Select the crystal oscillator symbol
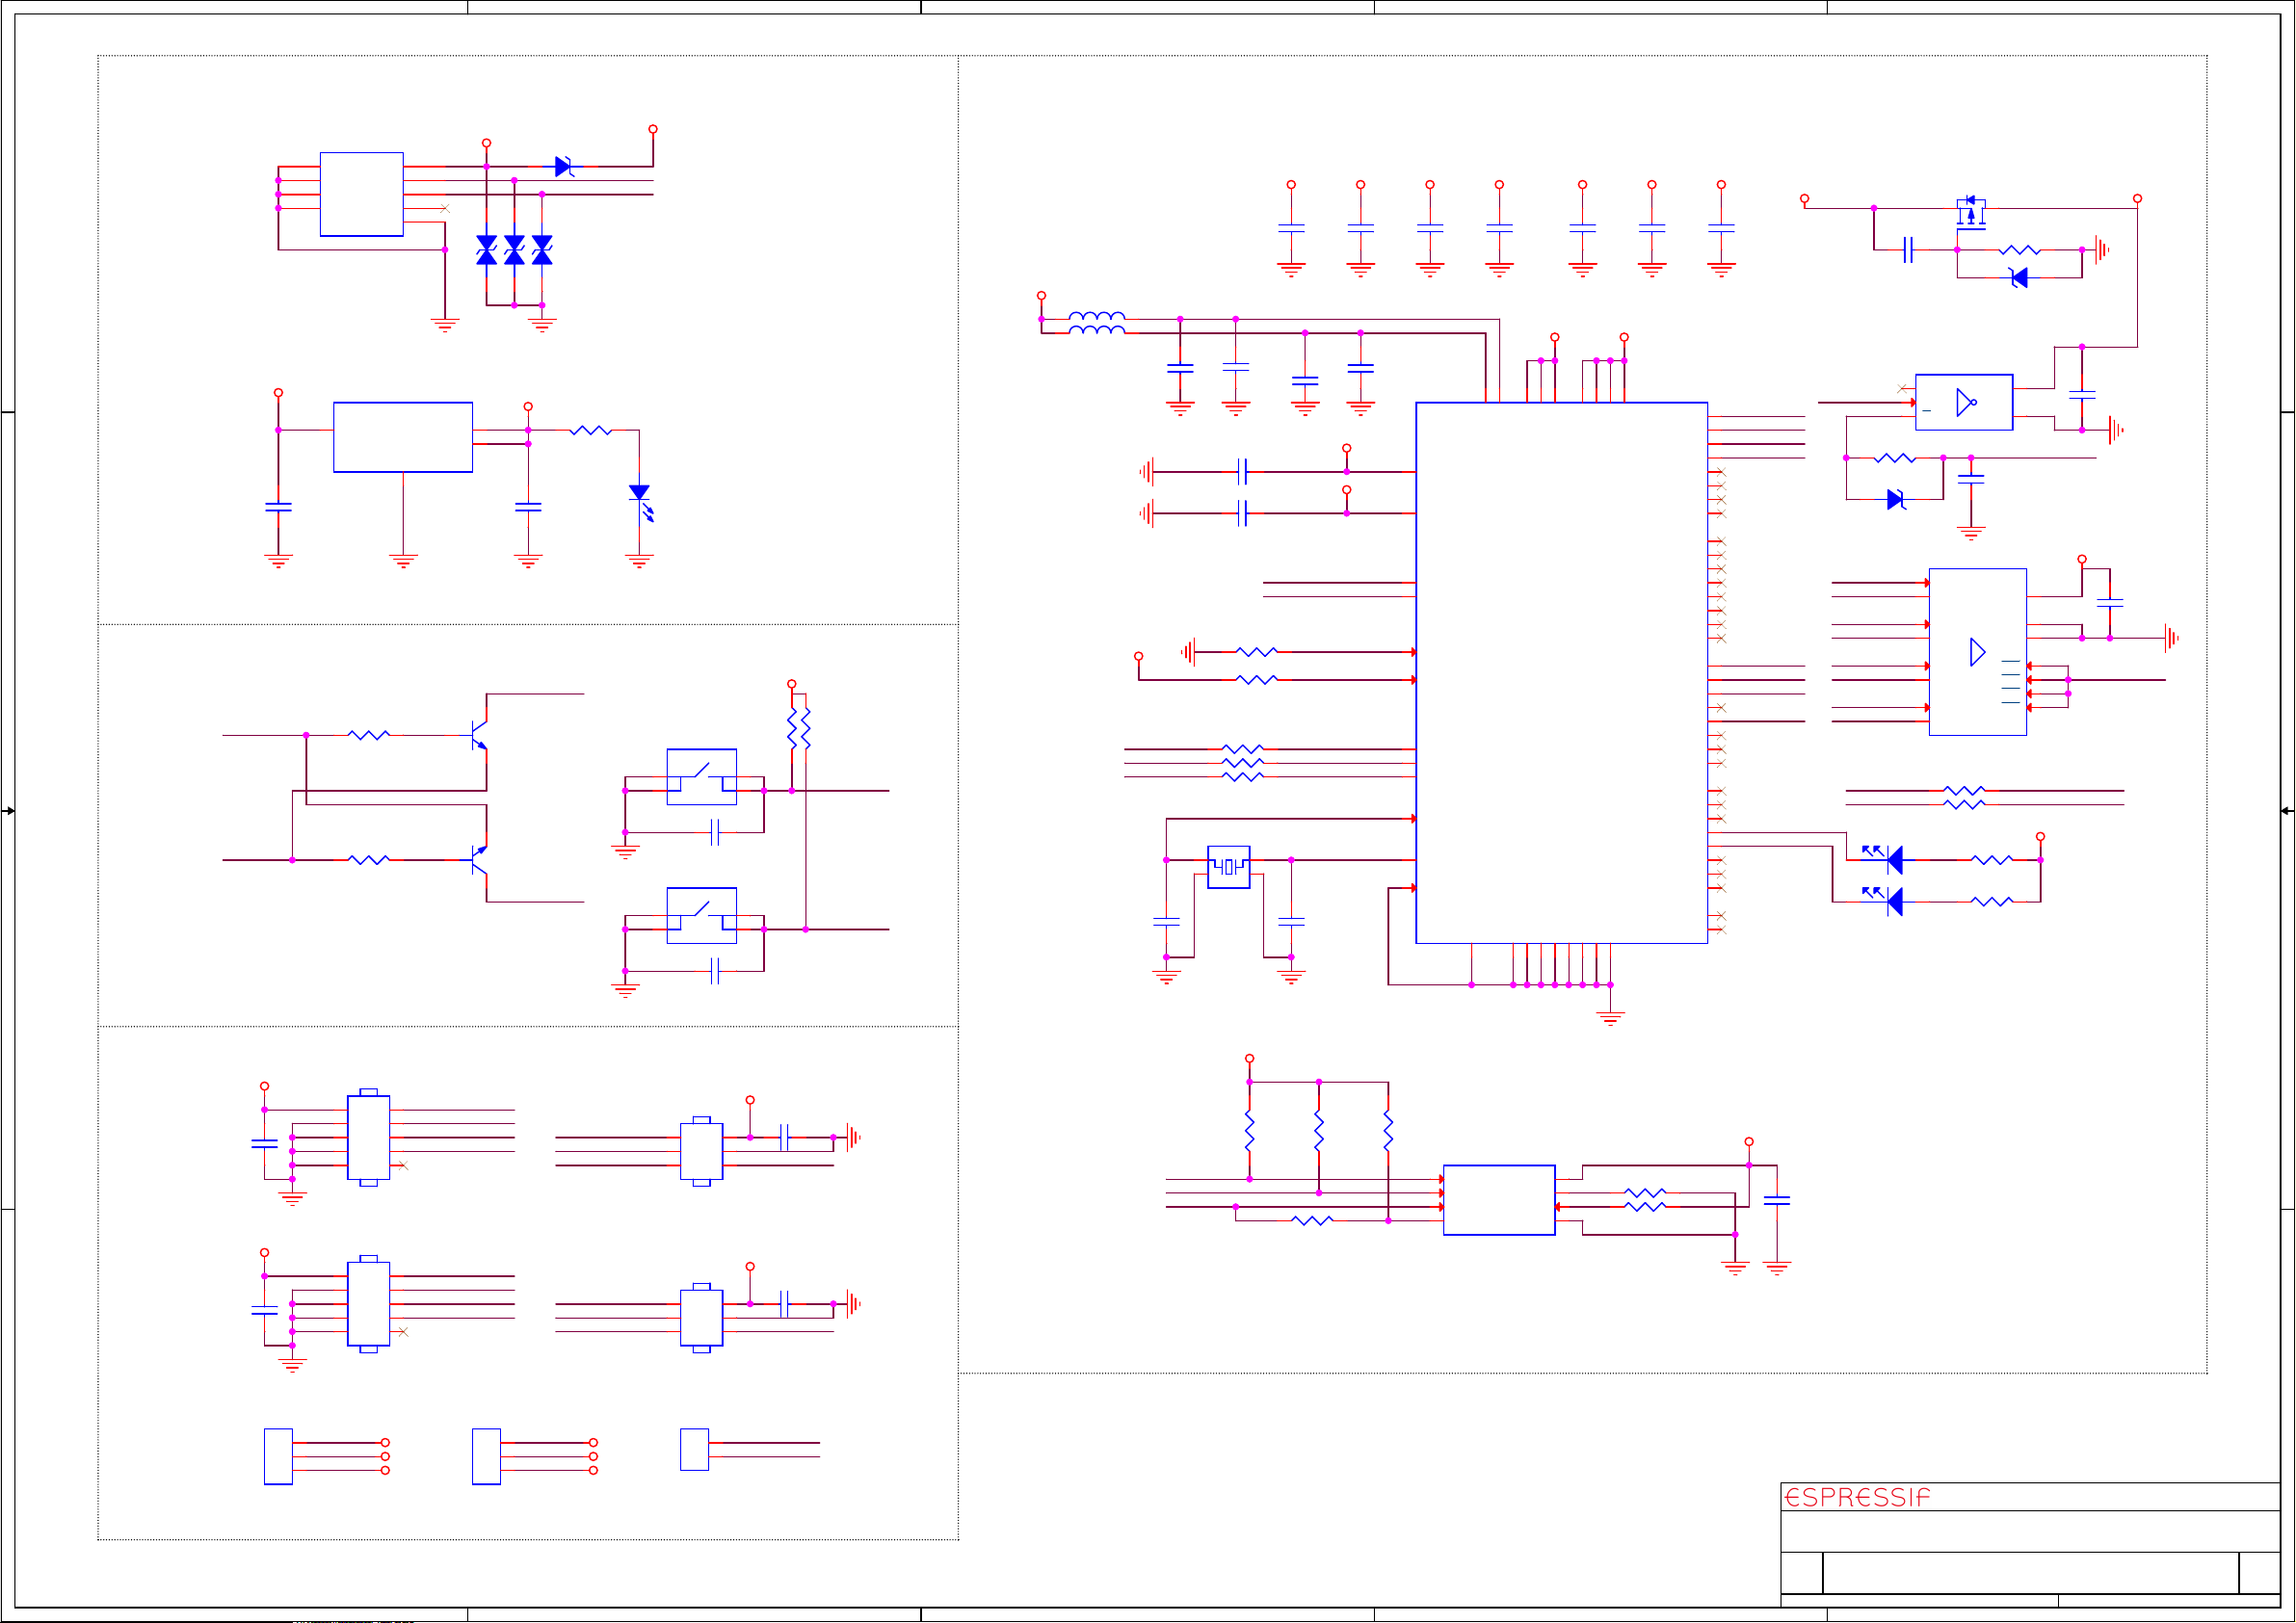 click(1229, 867)
